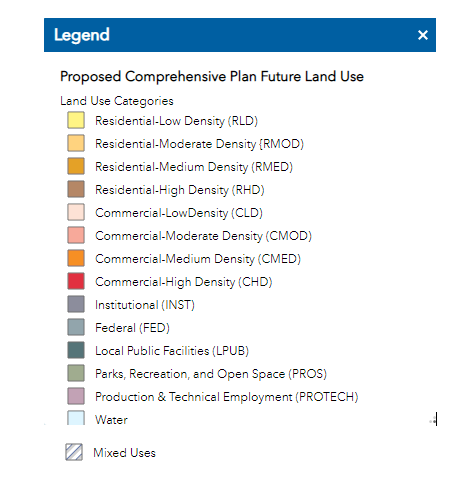
Task: Click the Residential-Medium Density swatch
Action: click(76, 166)
